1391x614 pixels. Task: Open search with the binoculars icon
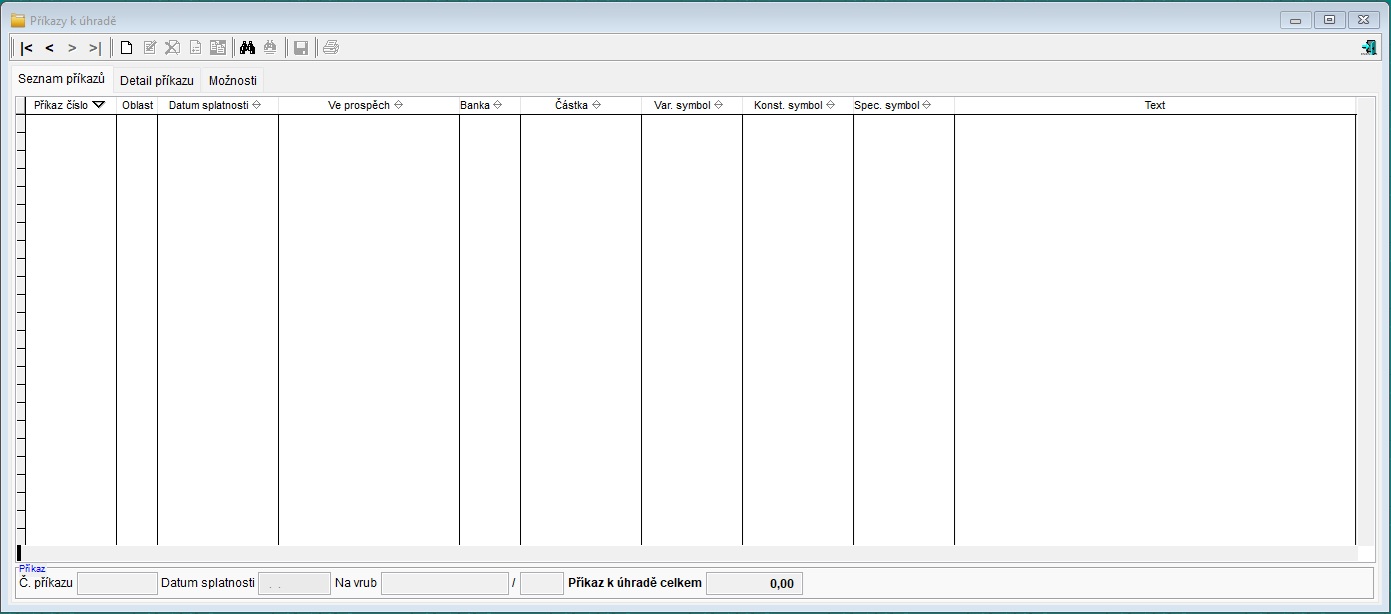tap(247, 47)
